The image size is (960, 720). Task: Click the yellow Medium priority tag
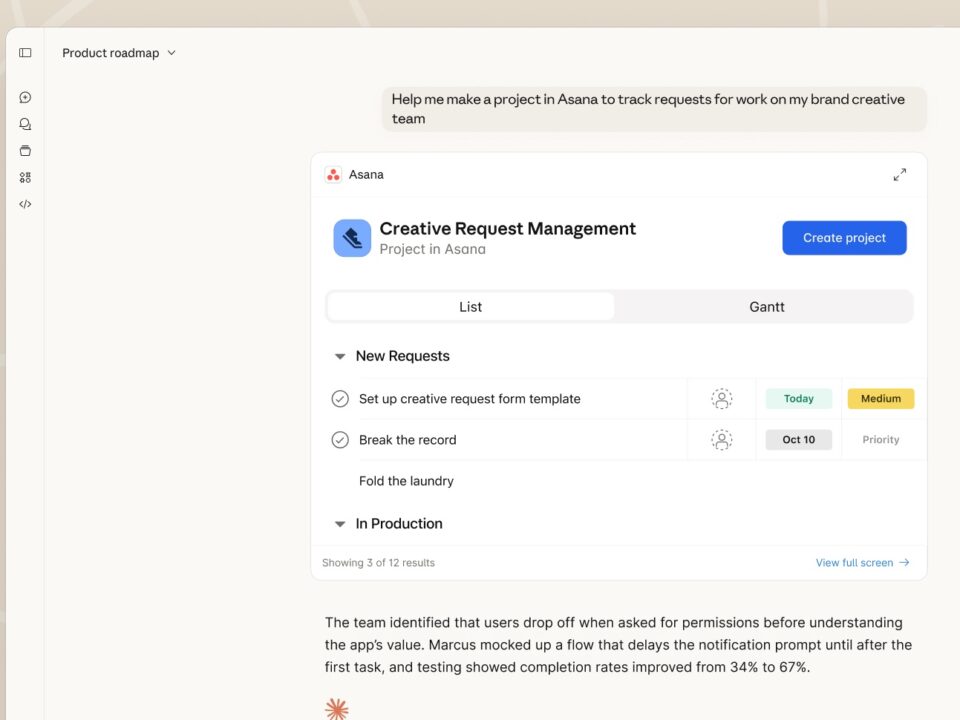(880, 399)
